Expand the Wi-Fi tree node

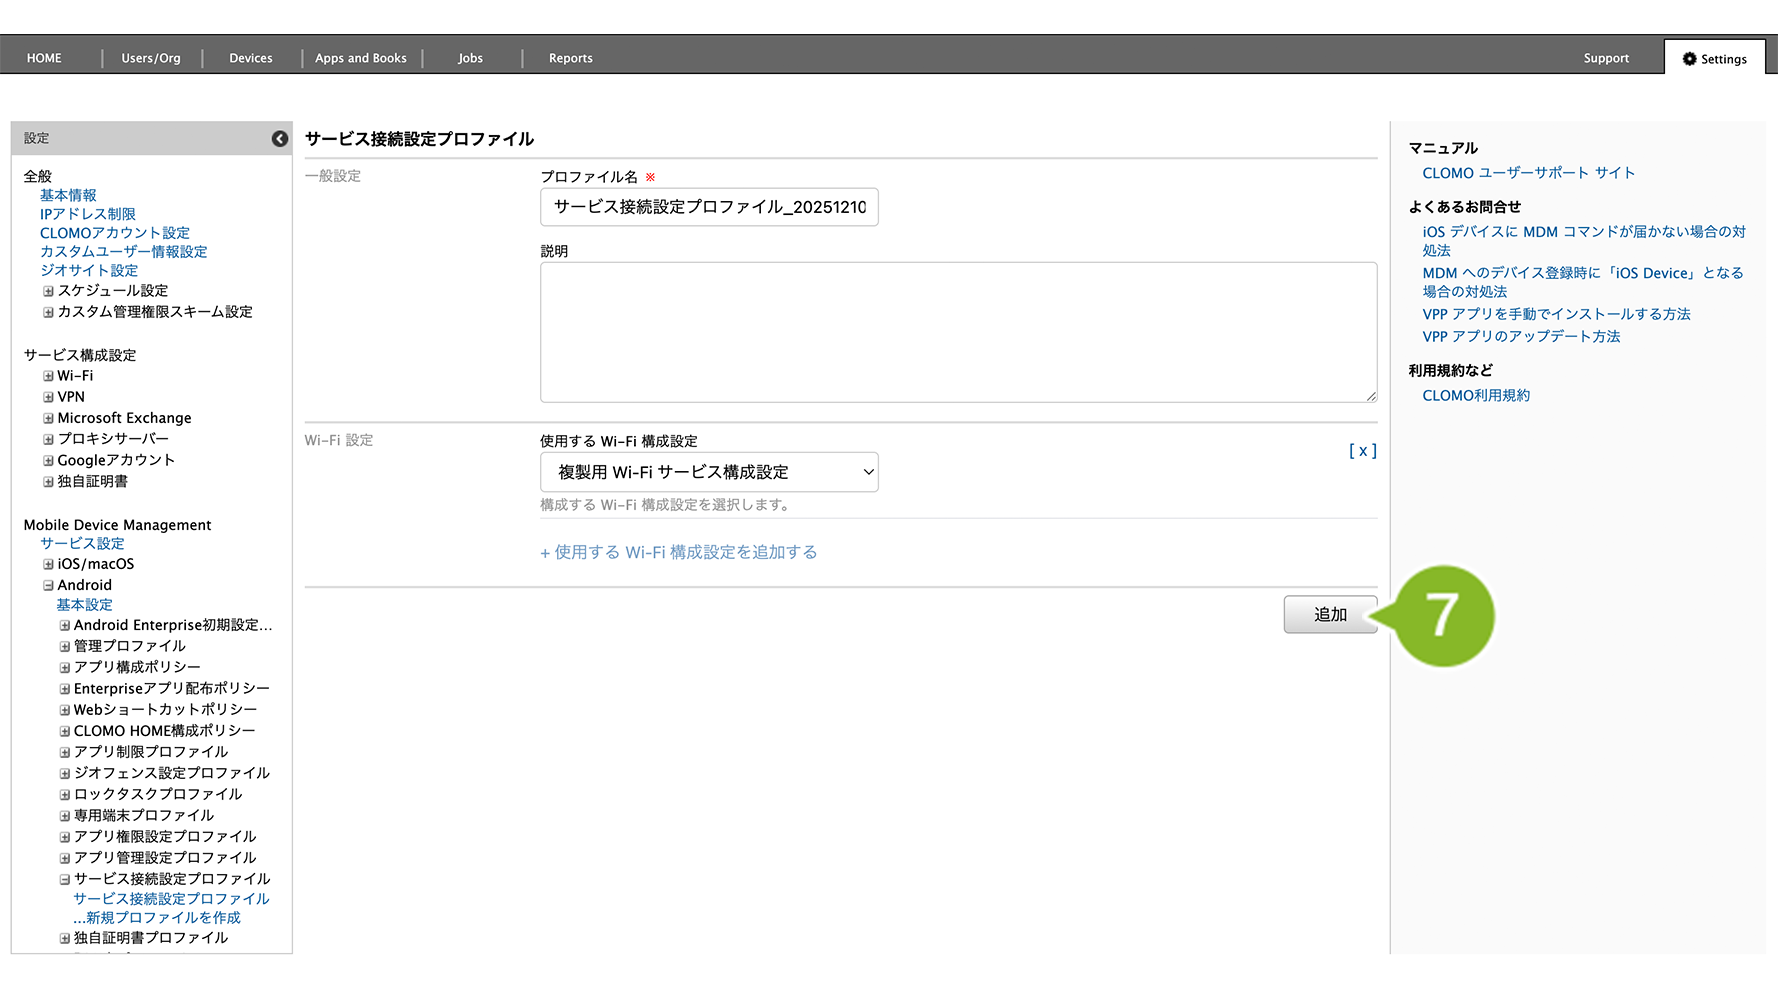tap(48, 377)
